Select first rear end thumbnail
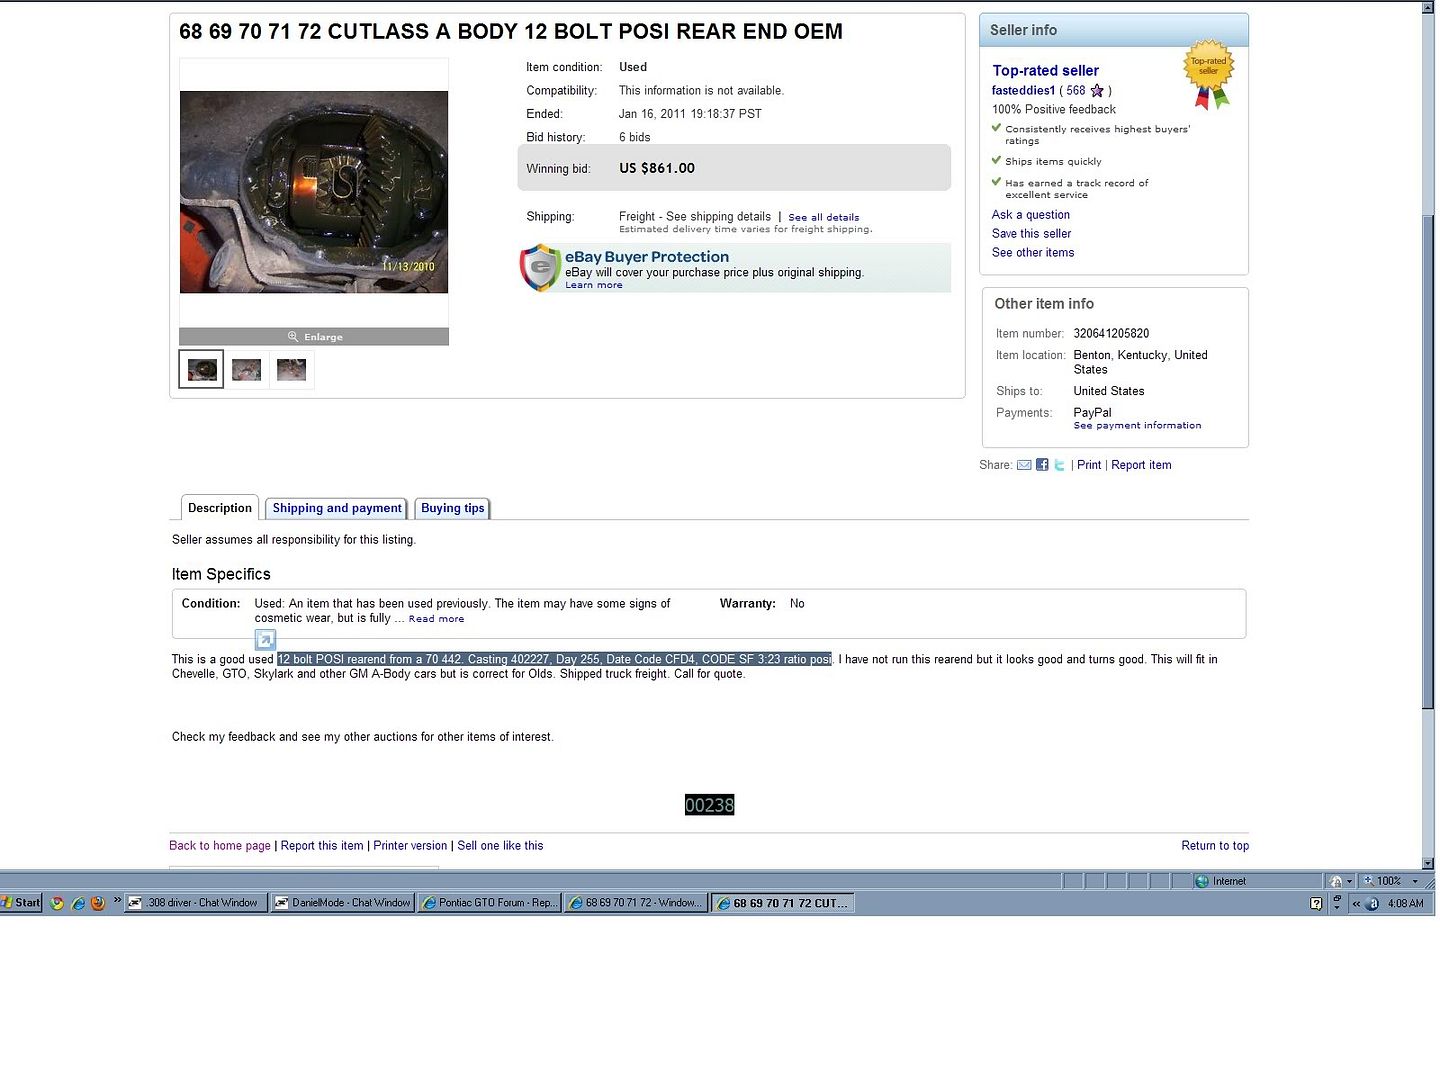The width and height of the screenshot is (1440, 1080). [x=201, y=370]
